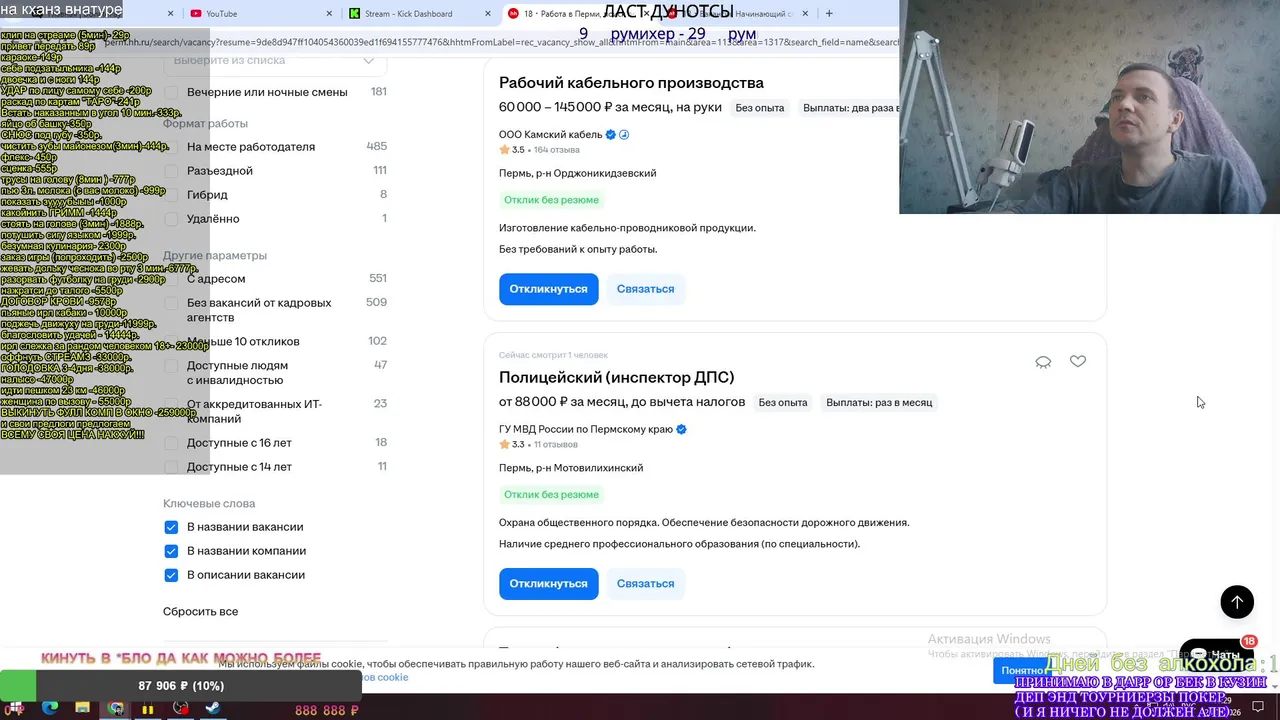Viewport: 1280px width, 720px height.
Task: Click the browser address bar URL
Action: tap(500, 42)
